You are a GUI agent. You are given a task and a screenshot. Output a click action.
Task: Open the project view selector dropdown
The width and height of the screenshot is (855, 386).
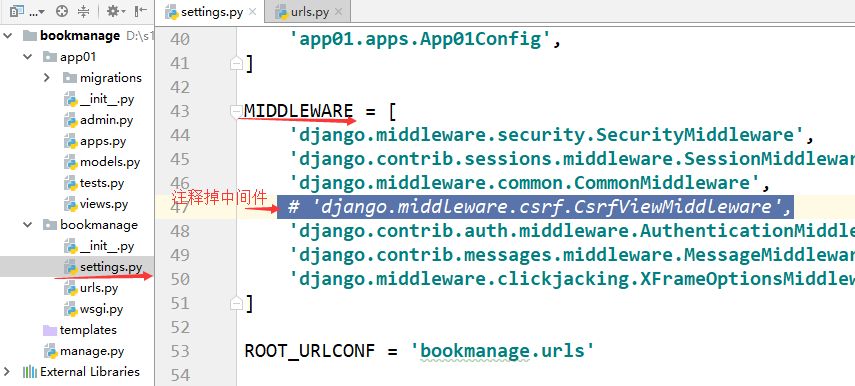click(26, 10)
